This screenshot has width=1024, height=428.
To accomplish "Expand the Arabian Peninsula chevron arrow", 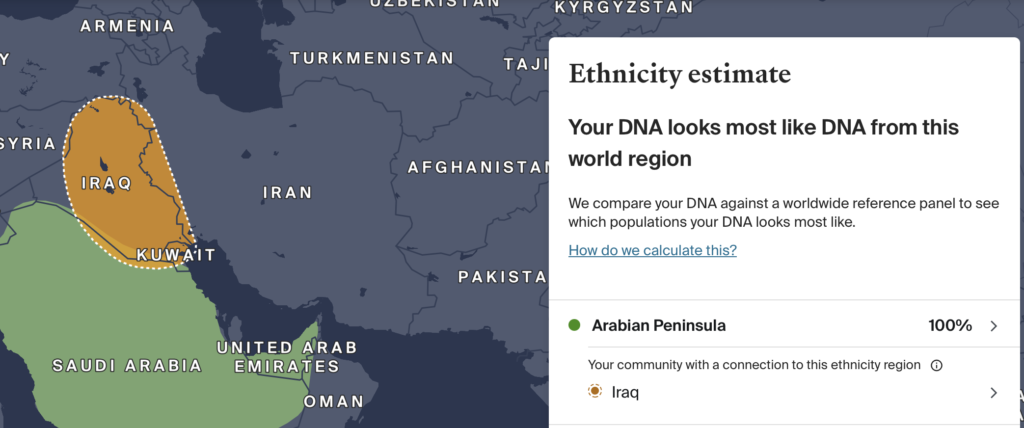I will click(994, 325).
